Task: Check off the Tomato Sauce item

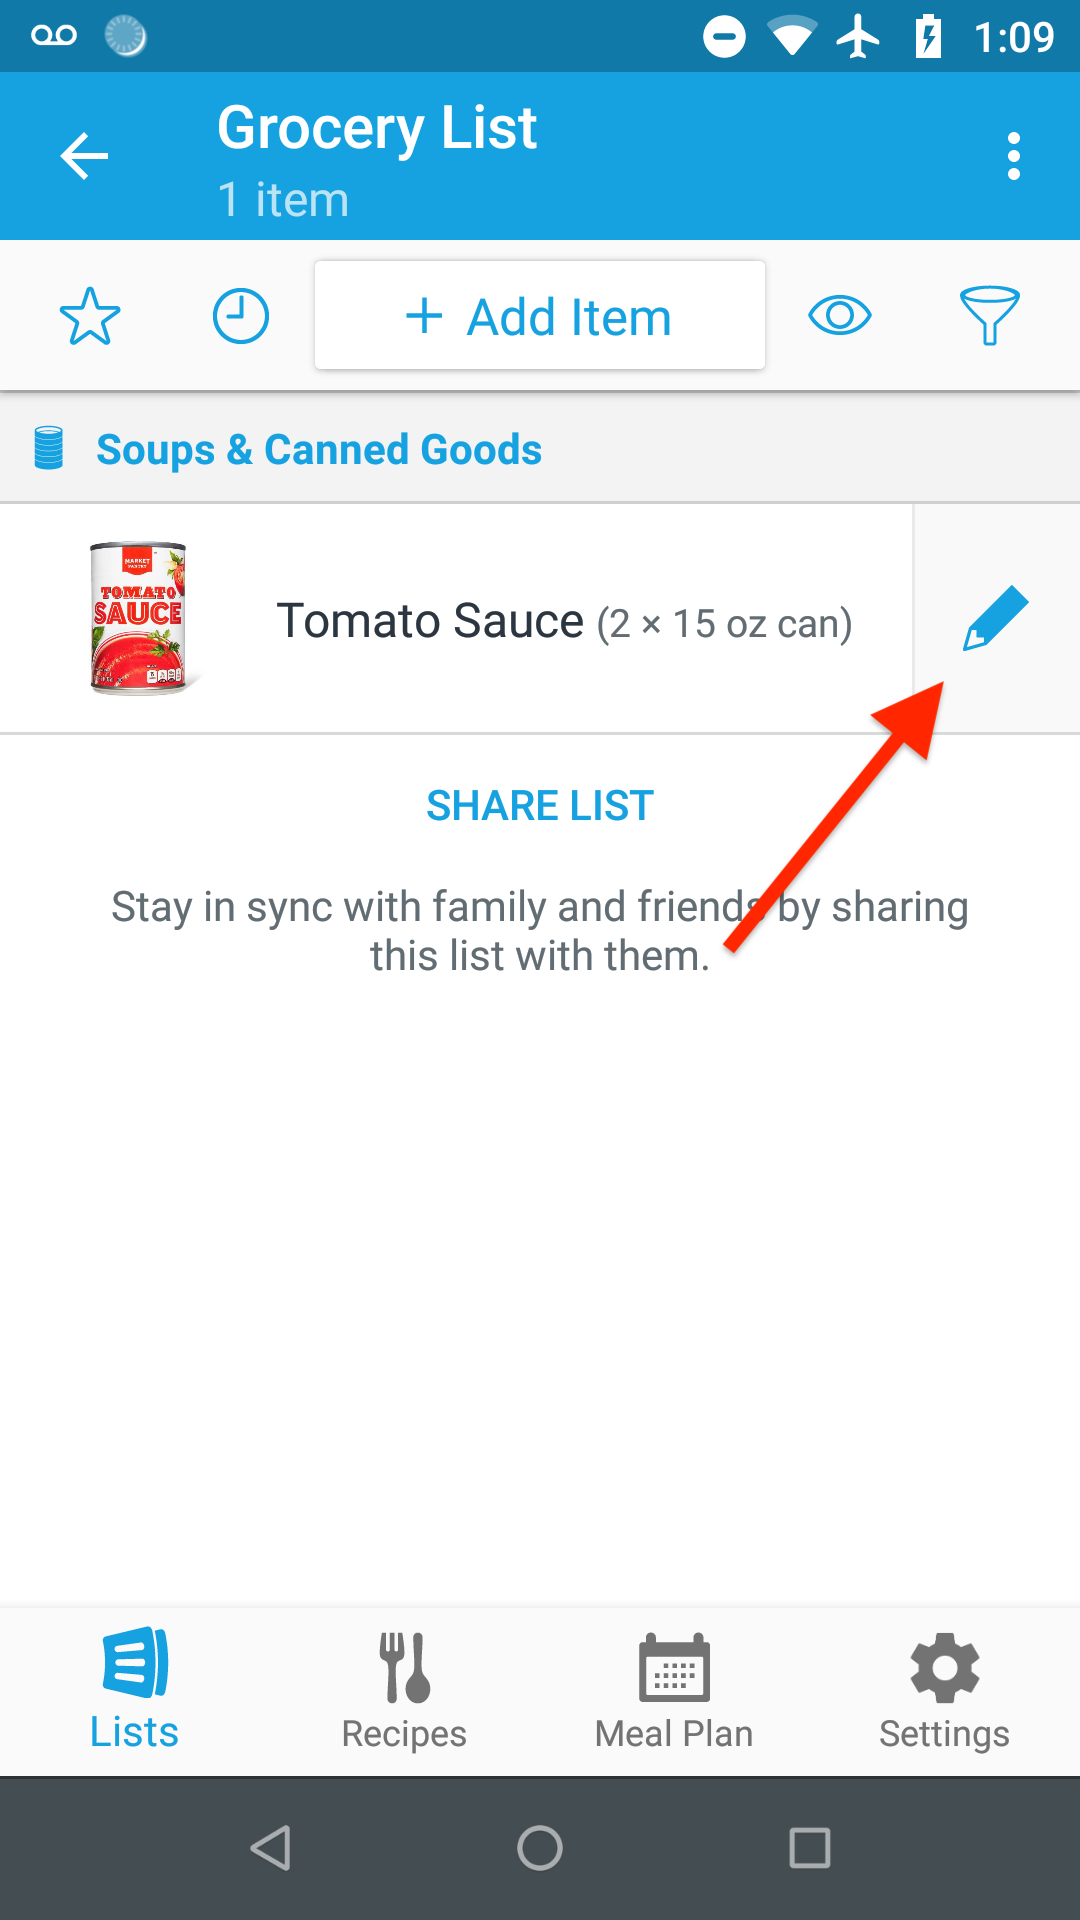Action: click(x=564, y=622)
